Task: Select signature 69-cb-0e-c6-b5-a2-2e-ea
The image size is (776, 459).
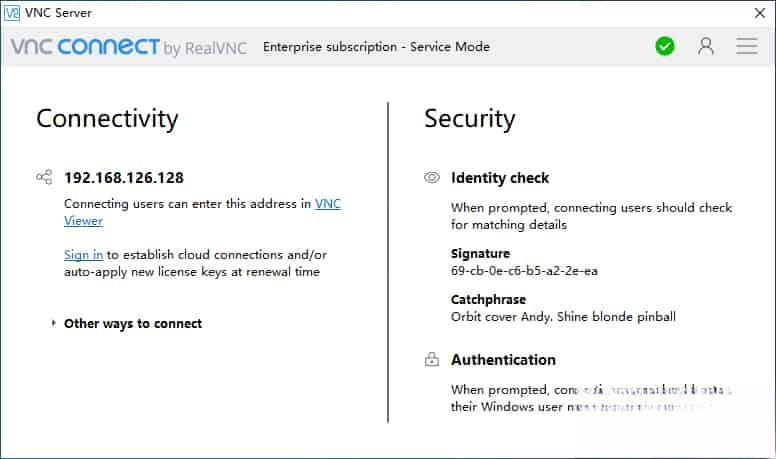Action: [x=524, y=271]
